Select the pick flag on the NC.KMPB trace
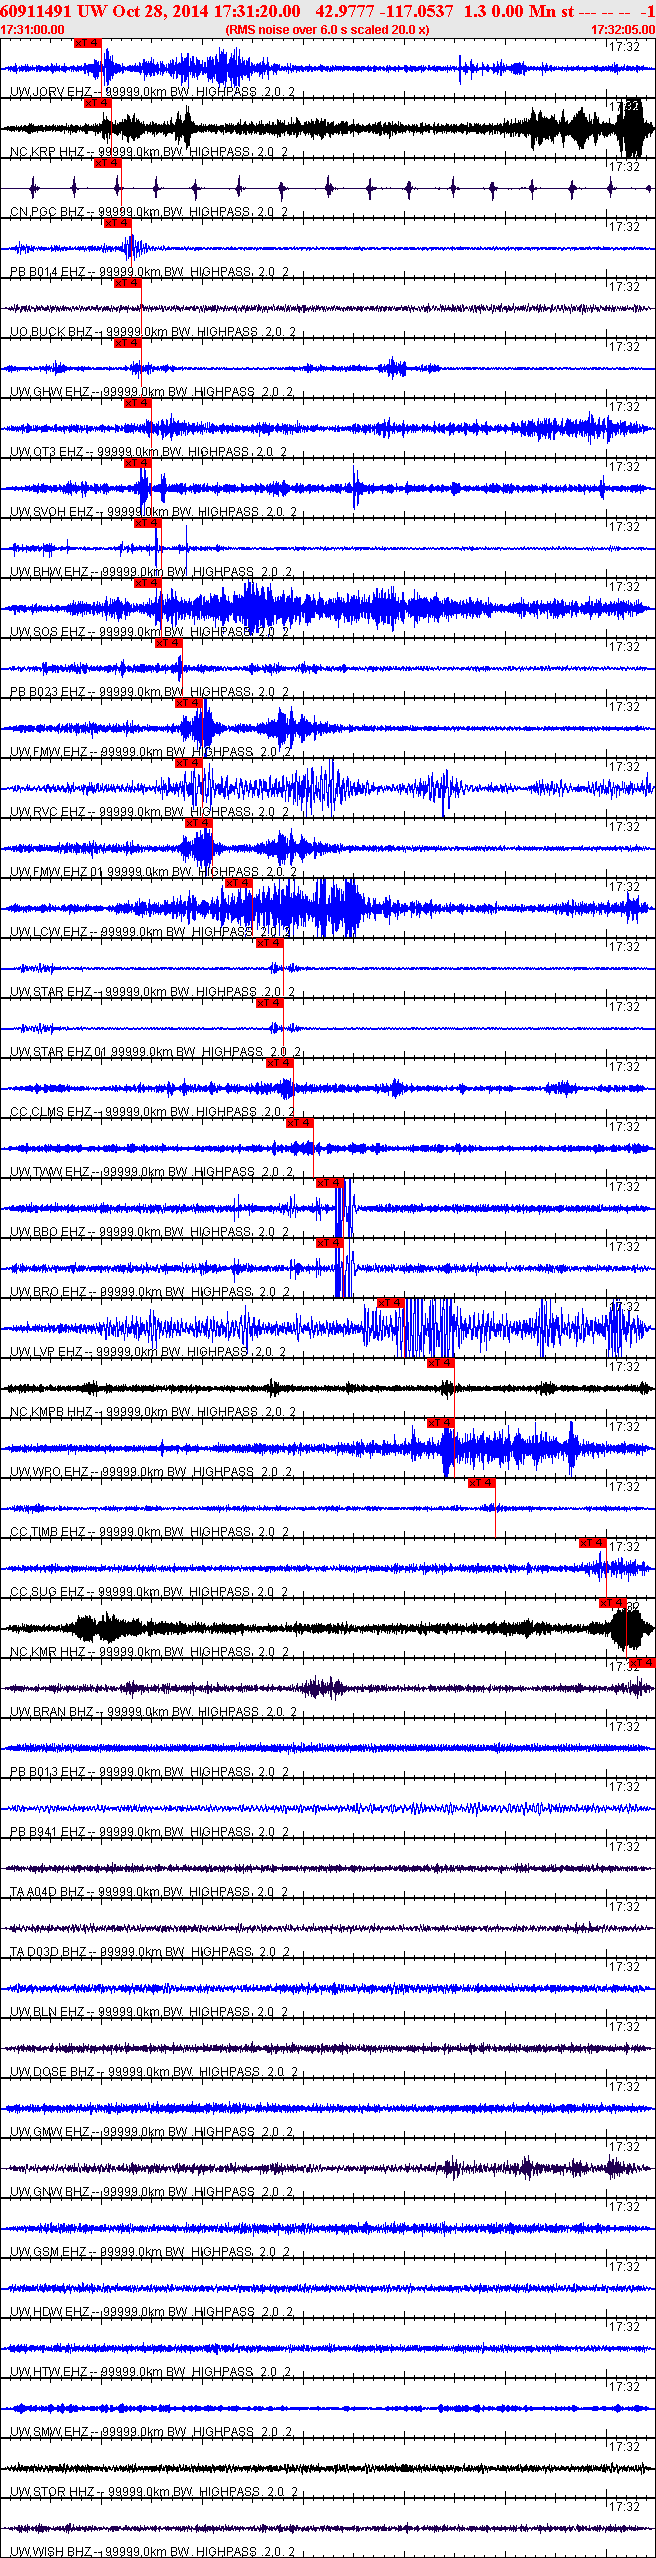The height and width of the screenshot is (2558, 656). click(441, 1363)
